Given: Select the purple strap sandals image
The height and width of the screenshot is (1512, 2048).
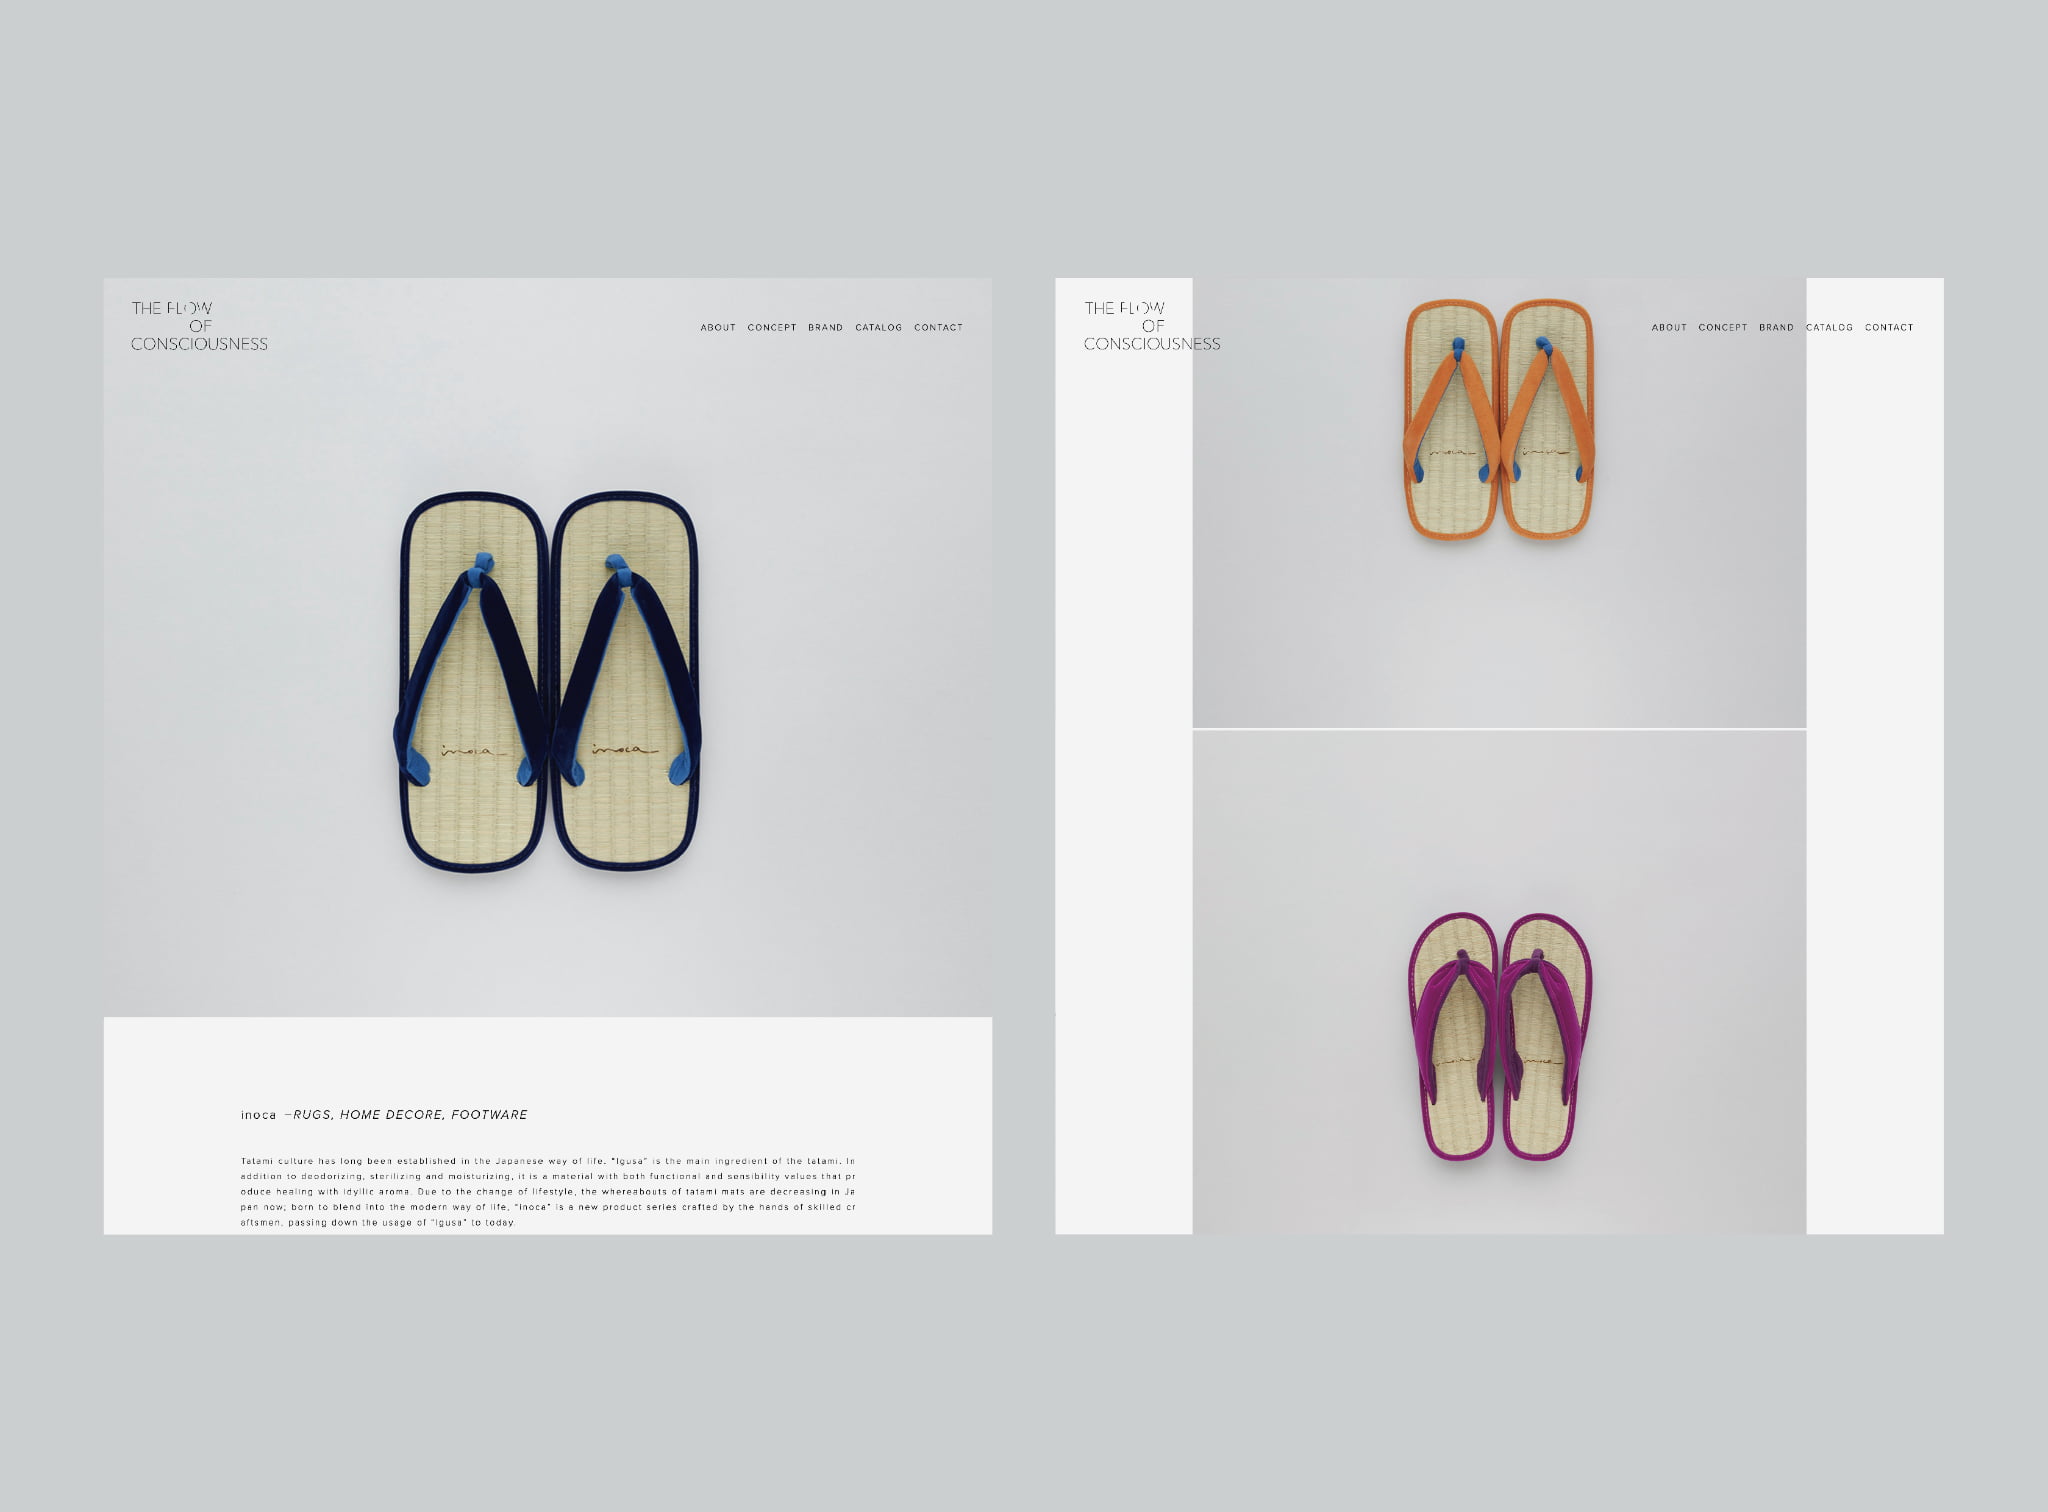Looking at the screenshot, I should [x=1499, y=1037].
